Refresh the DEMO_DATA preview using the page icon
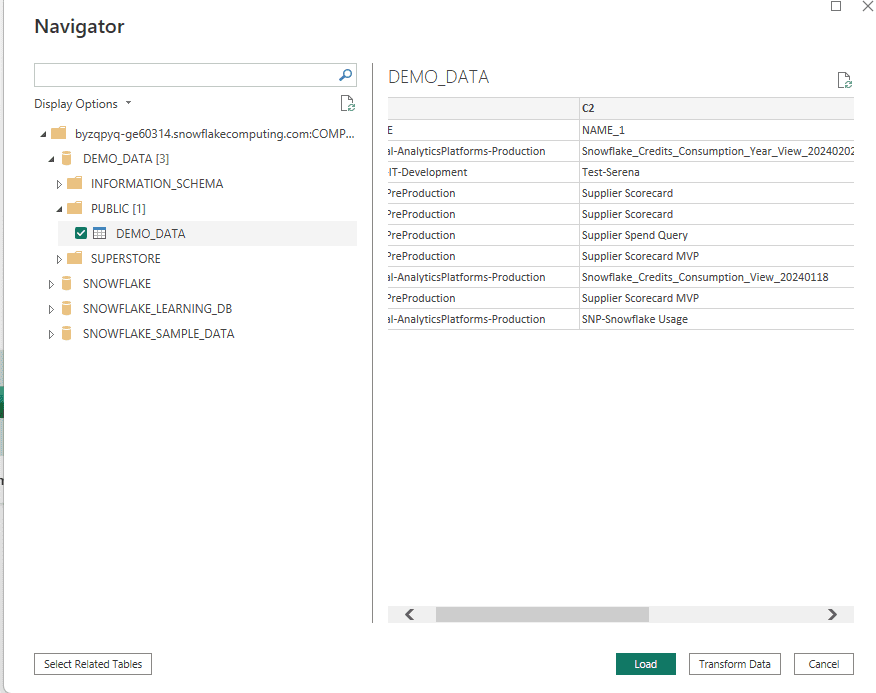The width and height of the screenshot is (876, 693). tap(844, 80)
